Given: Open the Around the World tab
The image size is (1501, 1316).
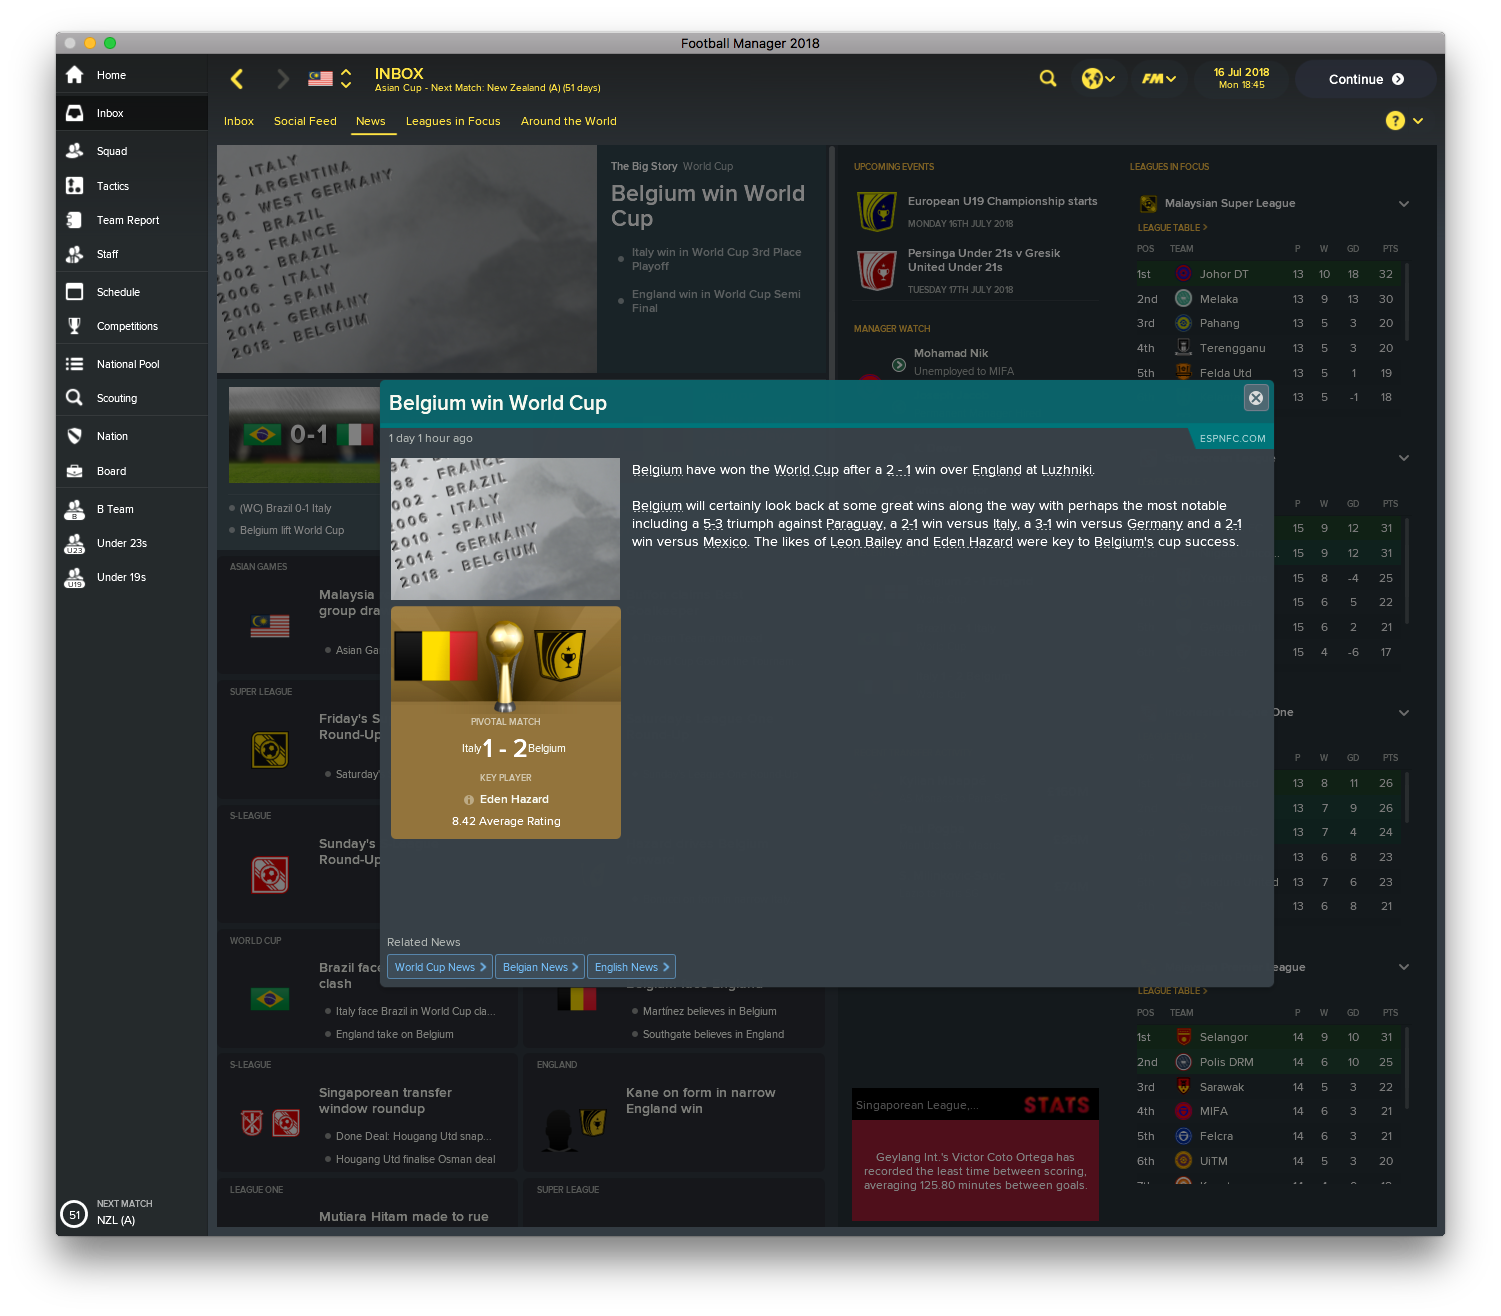Looking at the screenshot, I should click(569, 121).
